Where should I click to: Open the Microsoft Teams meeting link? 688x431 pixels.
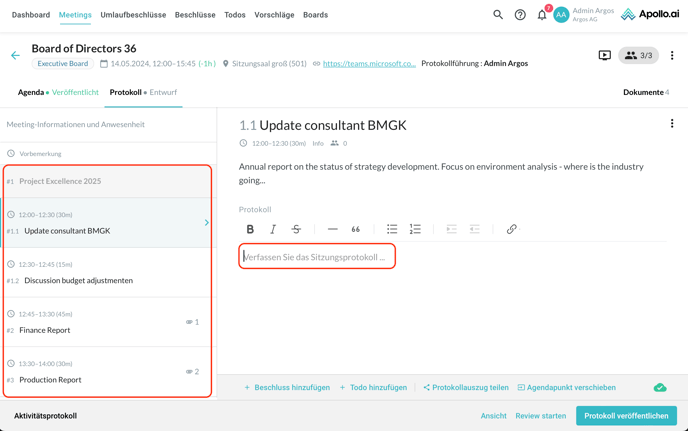pyautogui.click(x=369, y=63)
